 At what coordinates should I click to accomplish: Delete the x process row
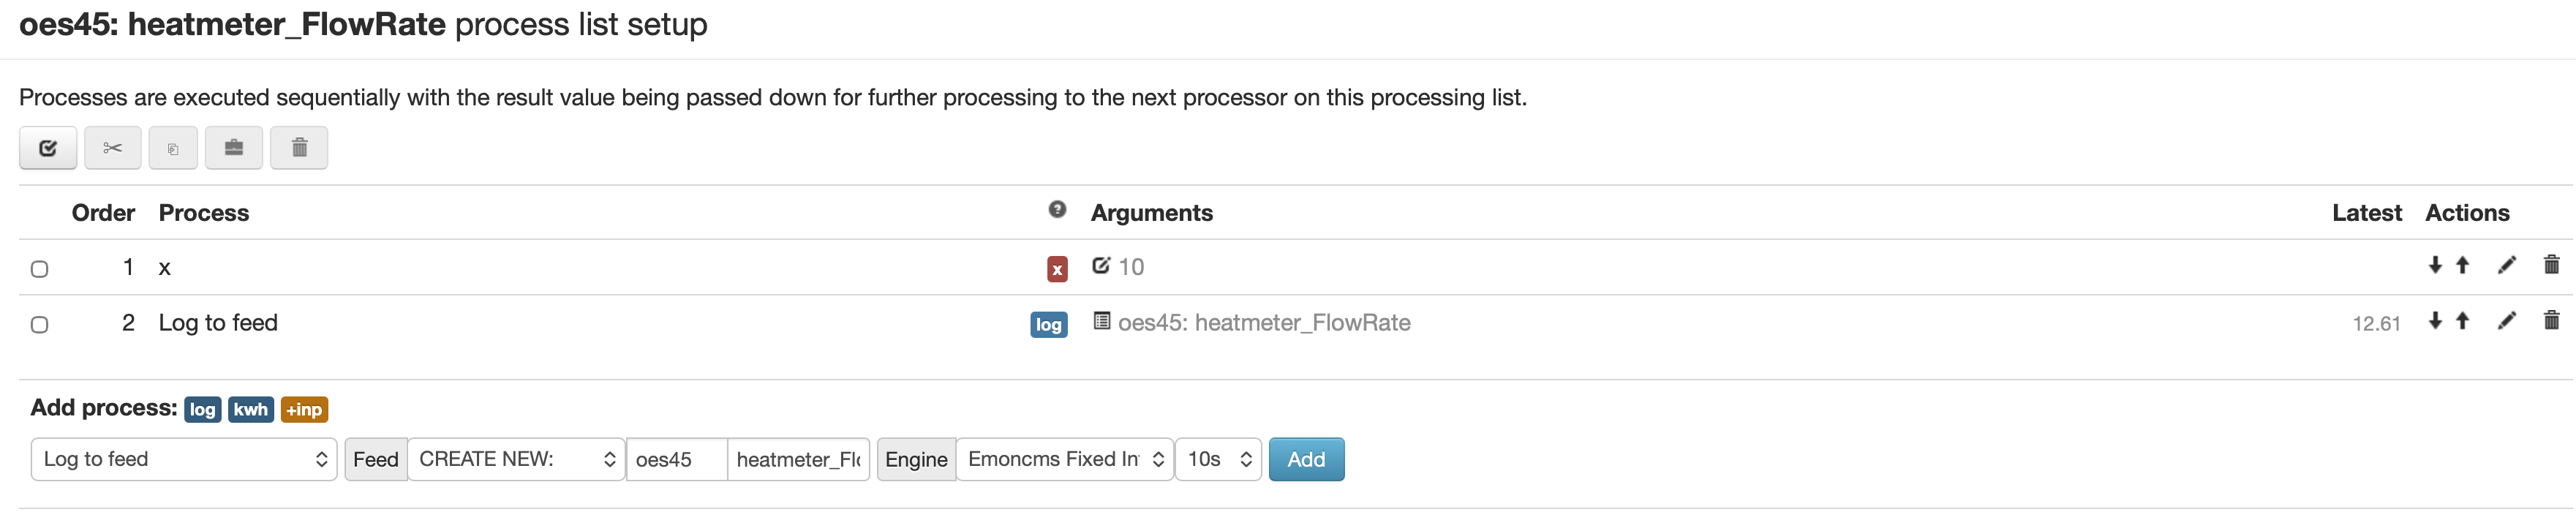(x=2551, y=265)
